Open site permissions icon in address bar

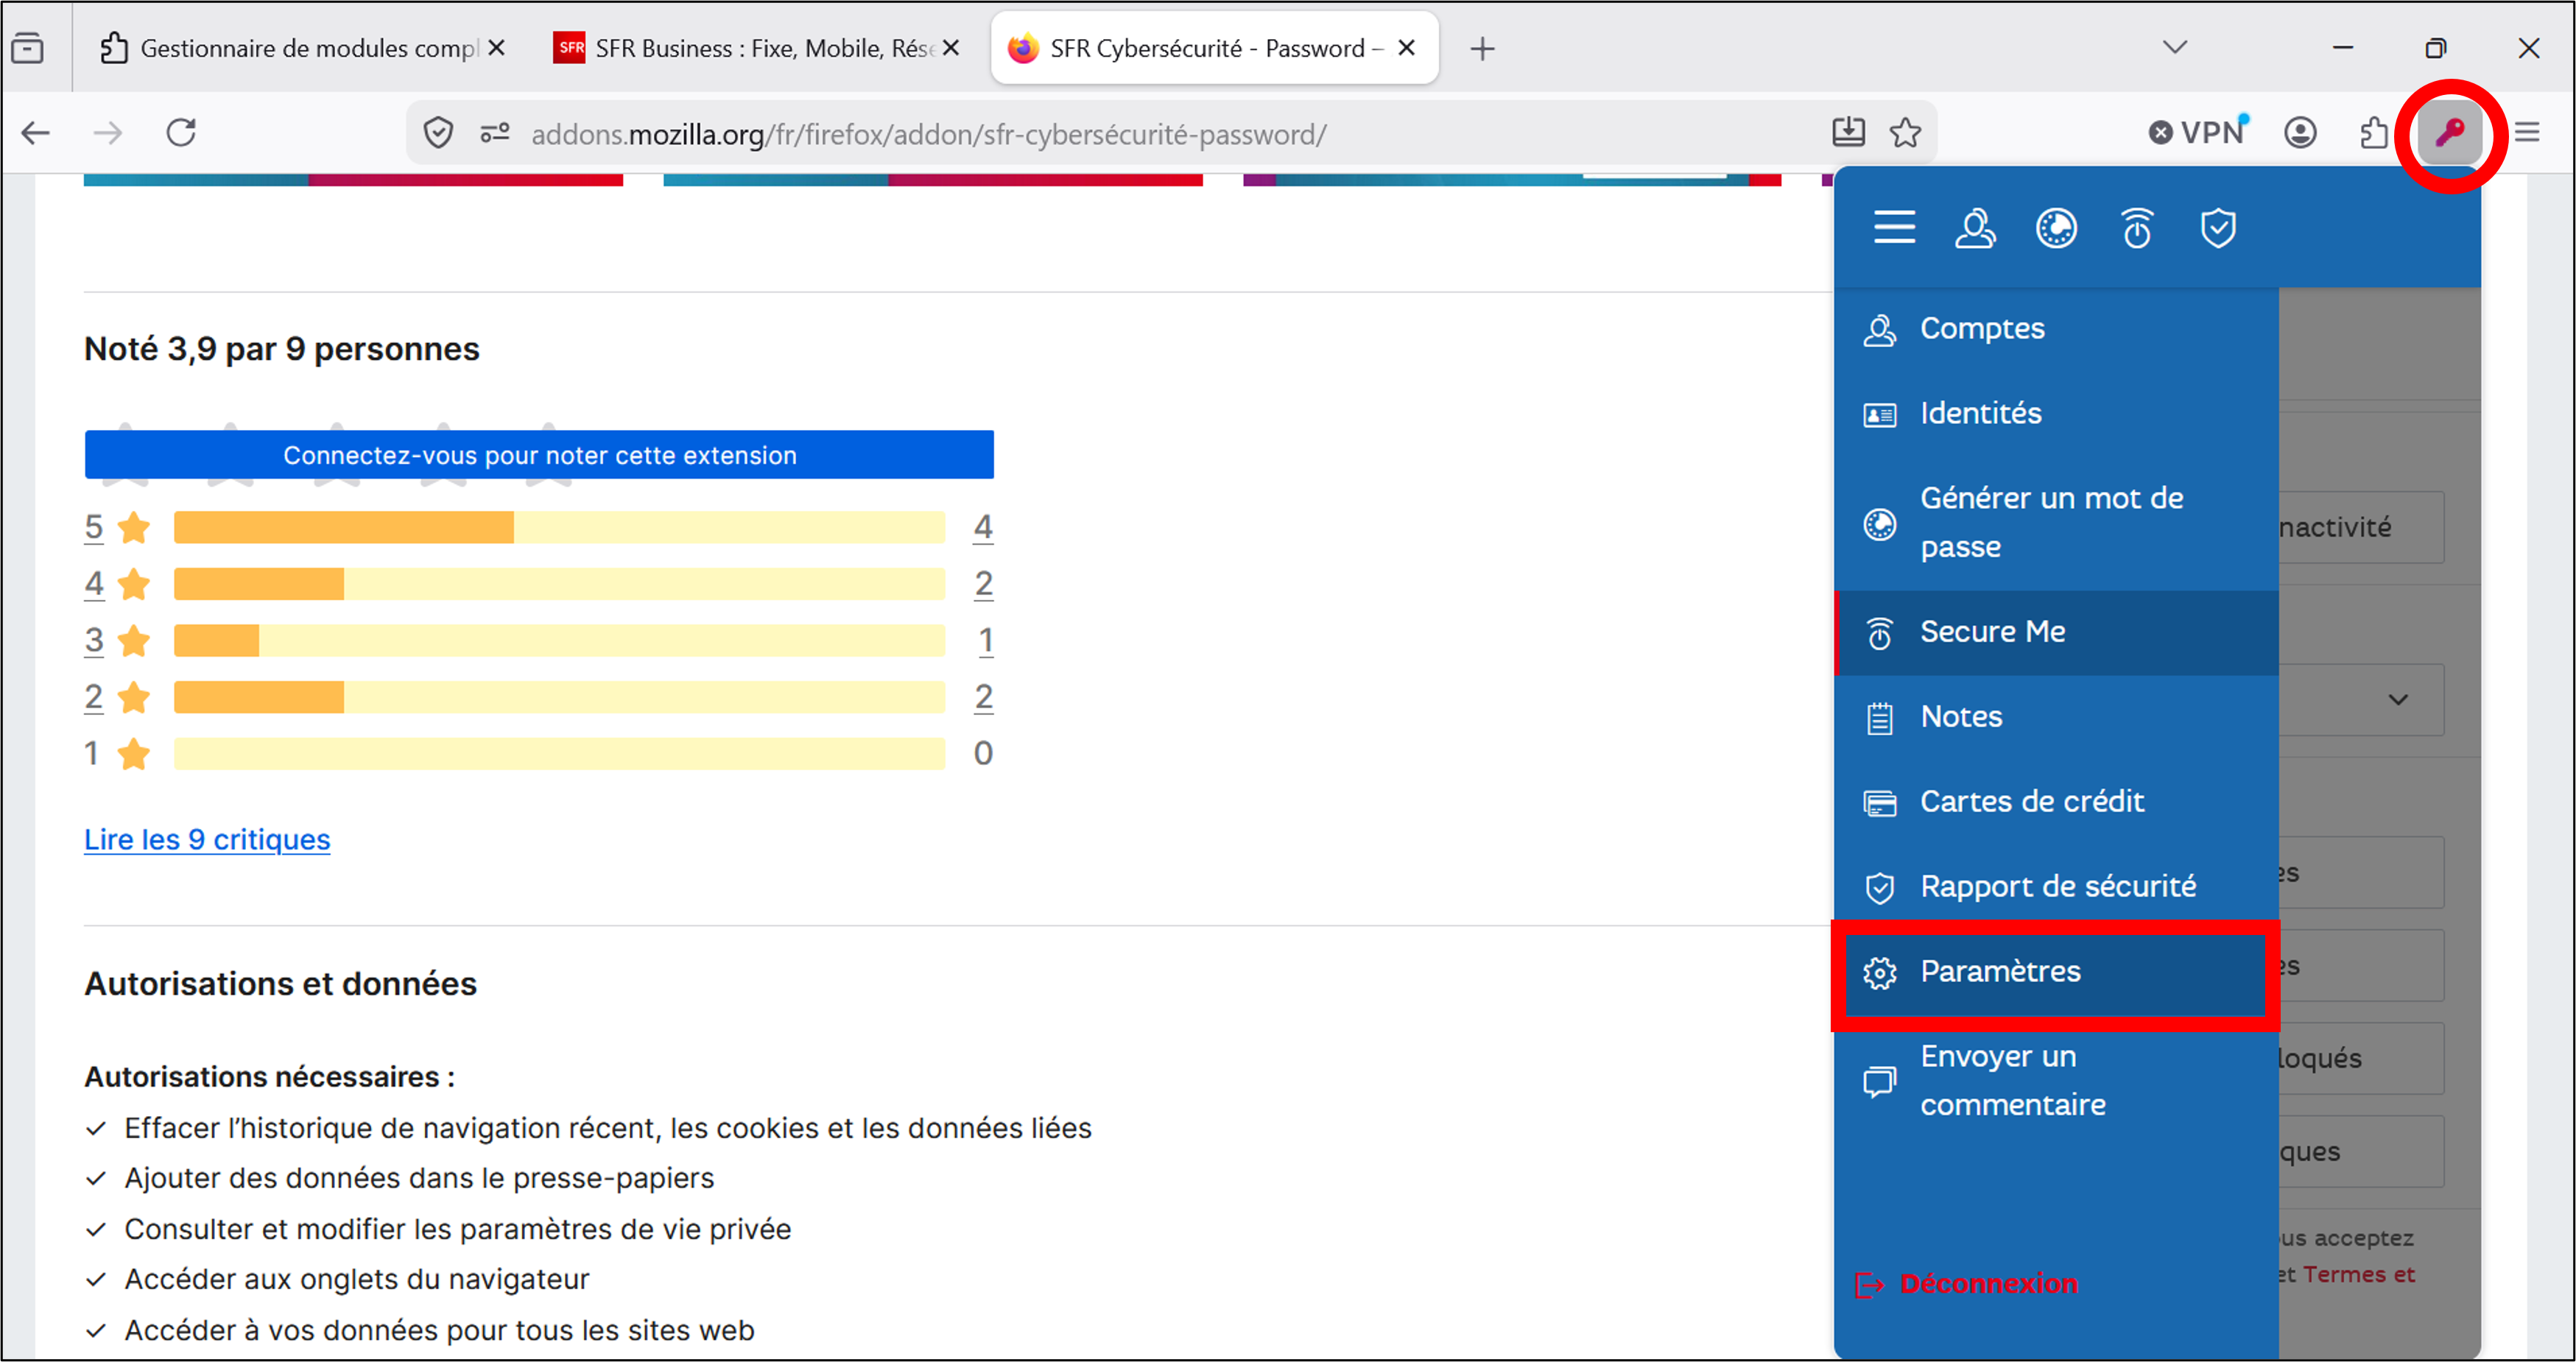[x=494, y=133]
